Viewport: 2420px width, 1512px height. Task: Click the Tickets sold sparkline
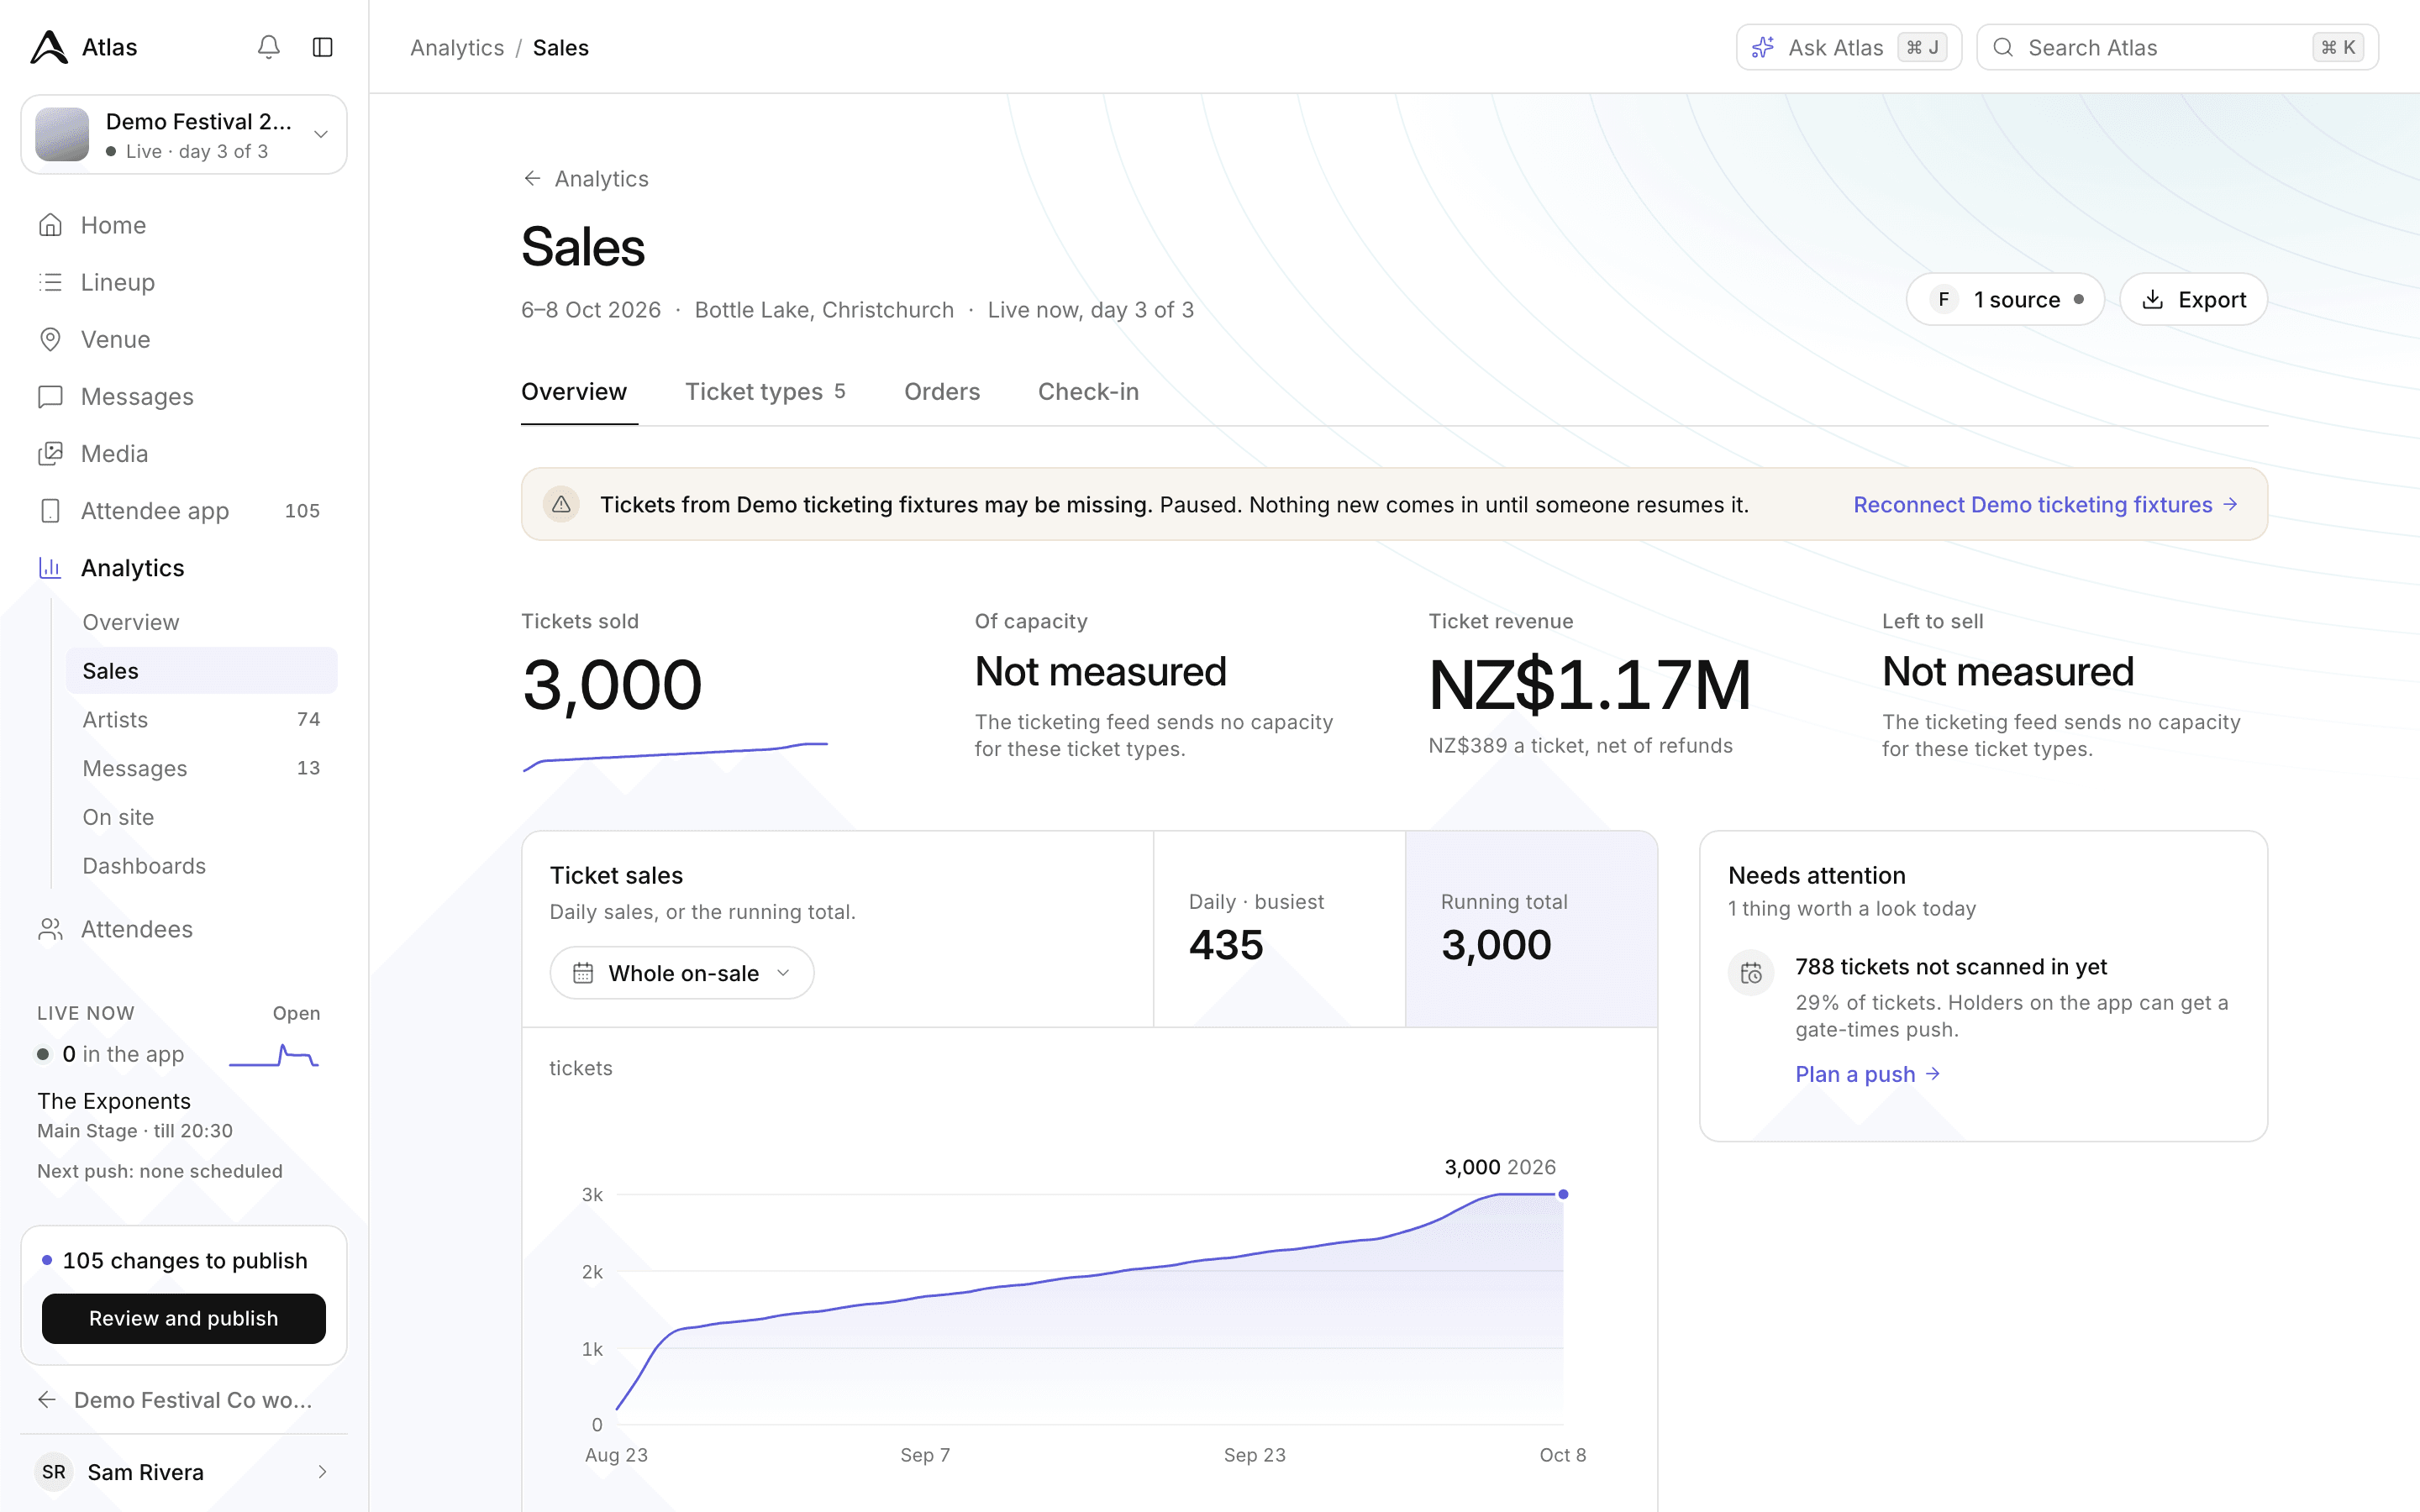pos(675,757)
